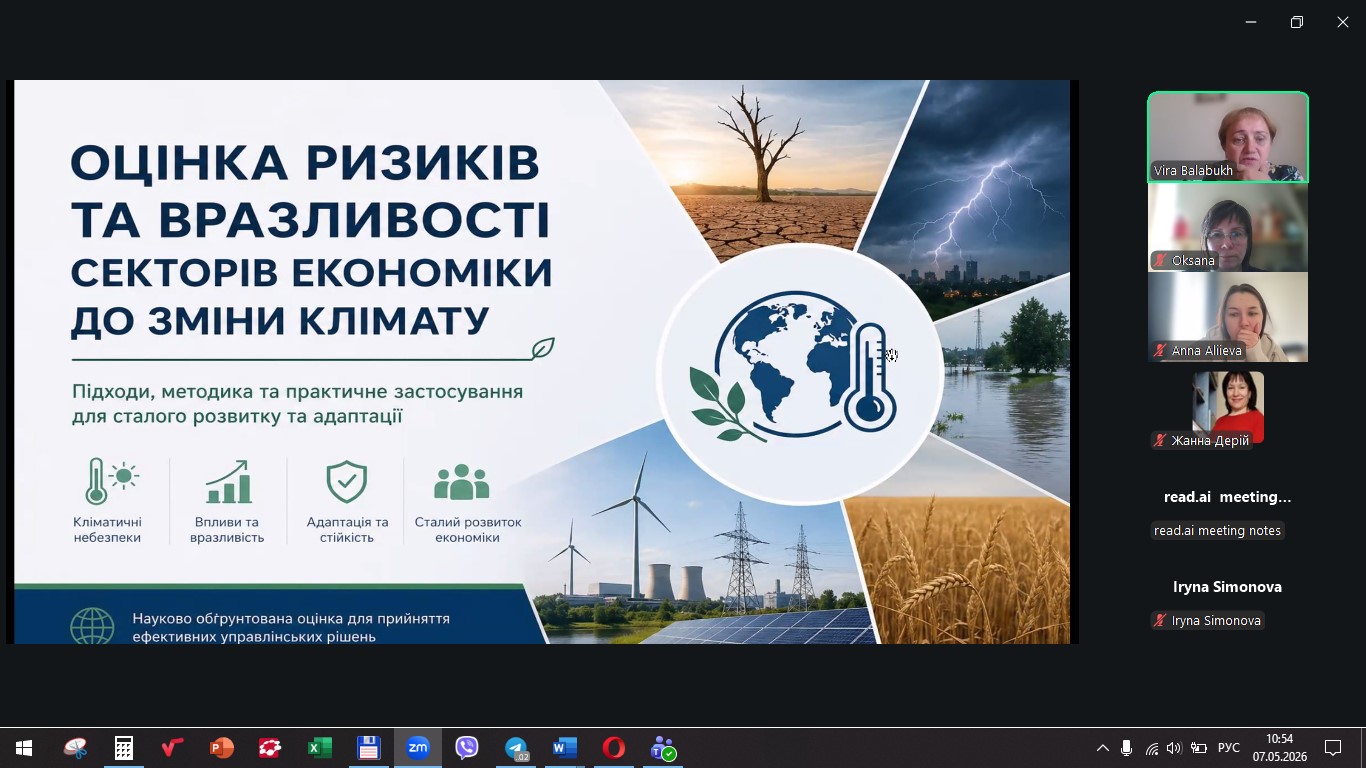
Task: Launch Snipping Tool from the taskbar
Action: [x=75, y=748]
